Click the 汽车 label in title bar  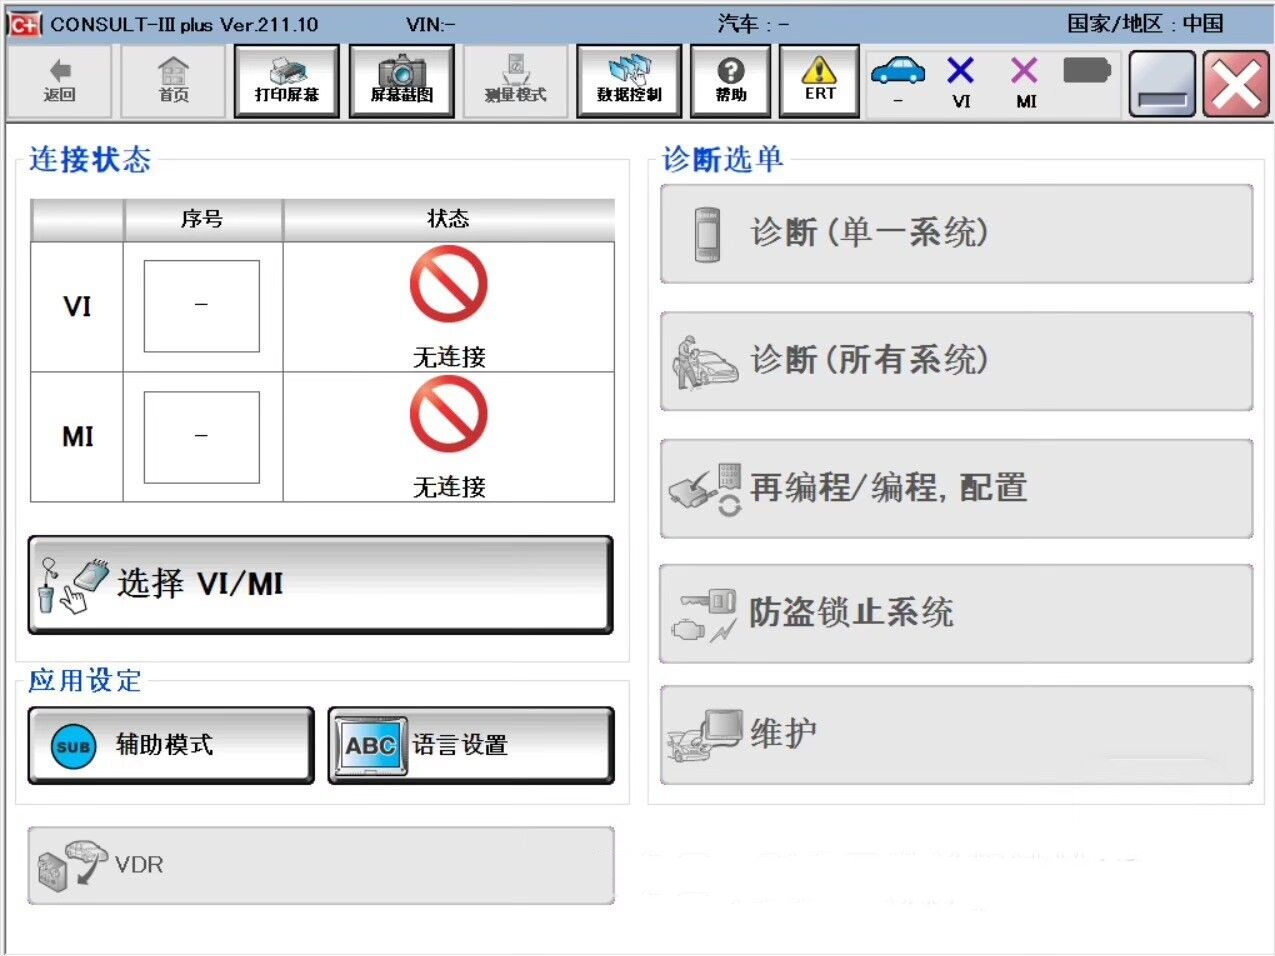pyautogui.click(x=752, y=24)
